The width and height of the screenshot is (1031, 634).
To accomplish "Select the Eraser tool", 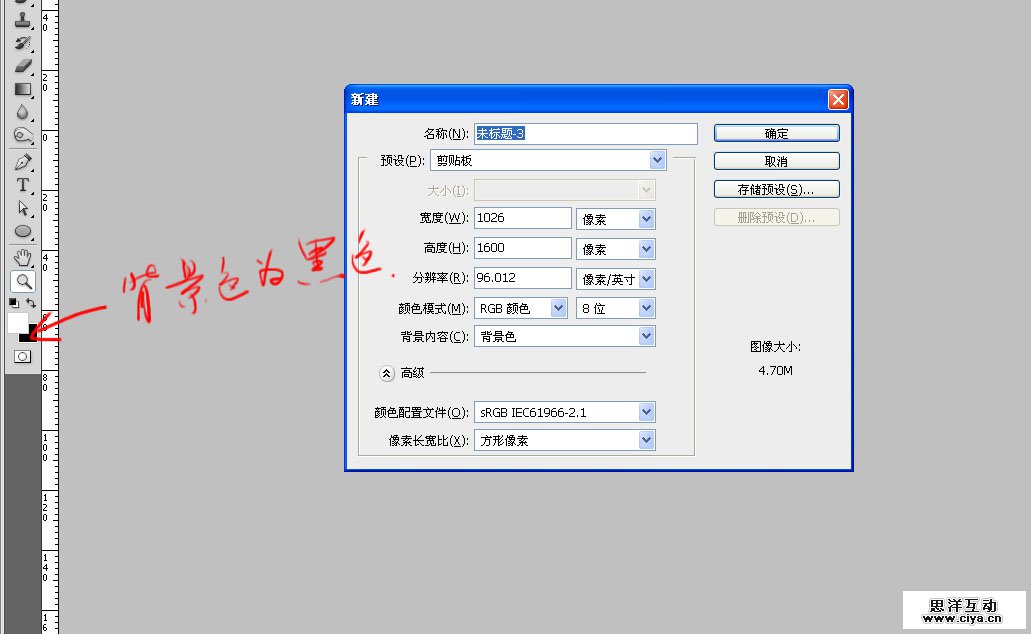I will coord(23,66).
